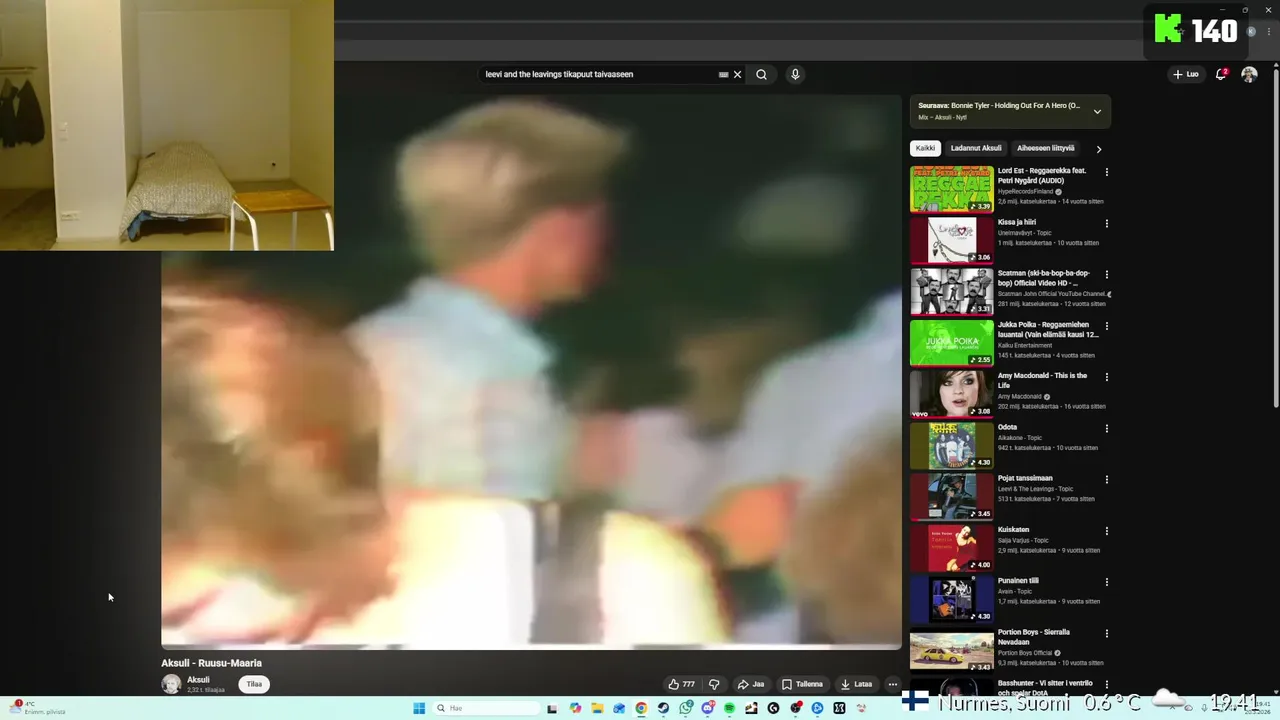Open Spotify from the taskbar
The height and width of the screenshot is (720, 1280).
(x=729, y=708)
